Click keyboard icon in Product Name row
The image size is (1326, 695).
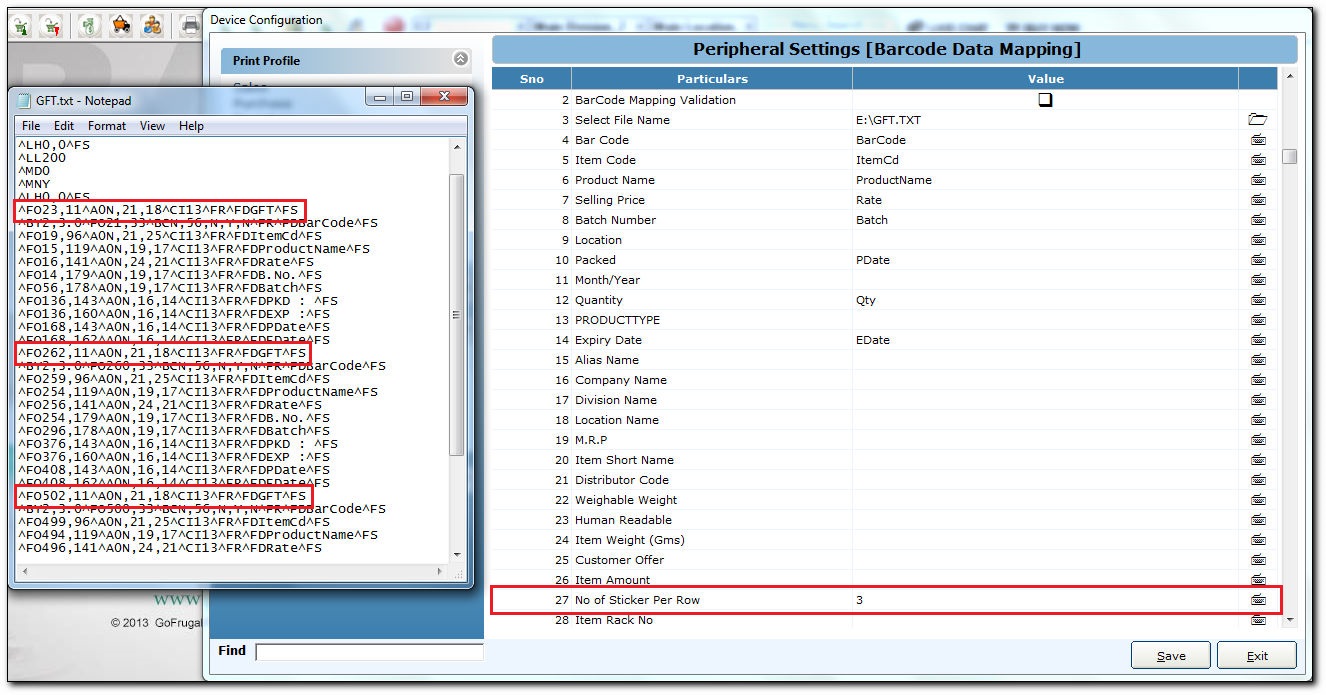1258,180
